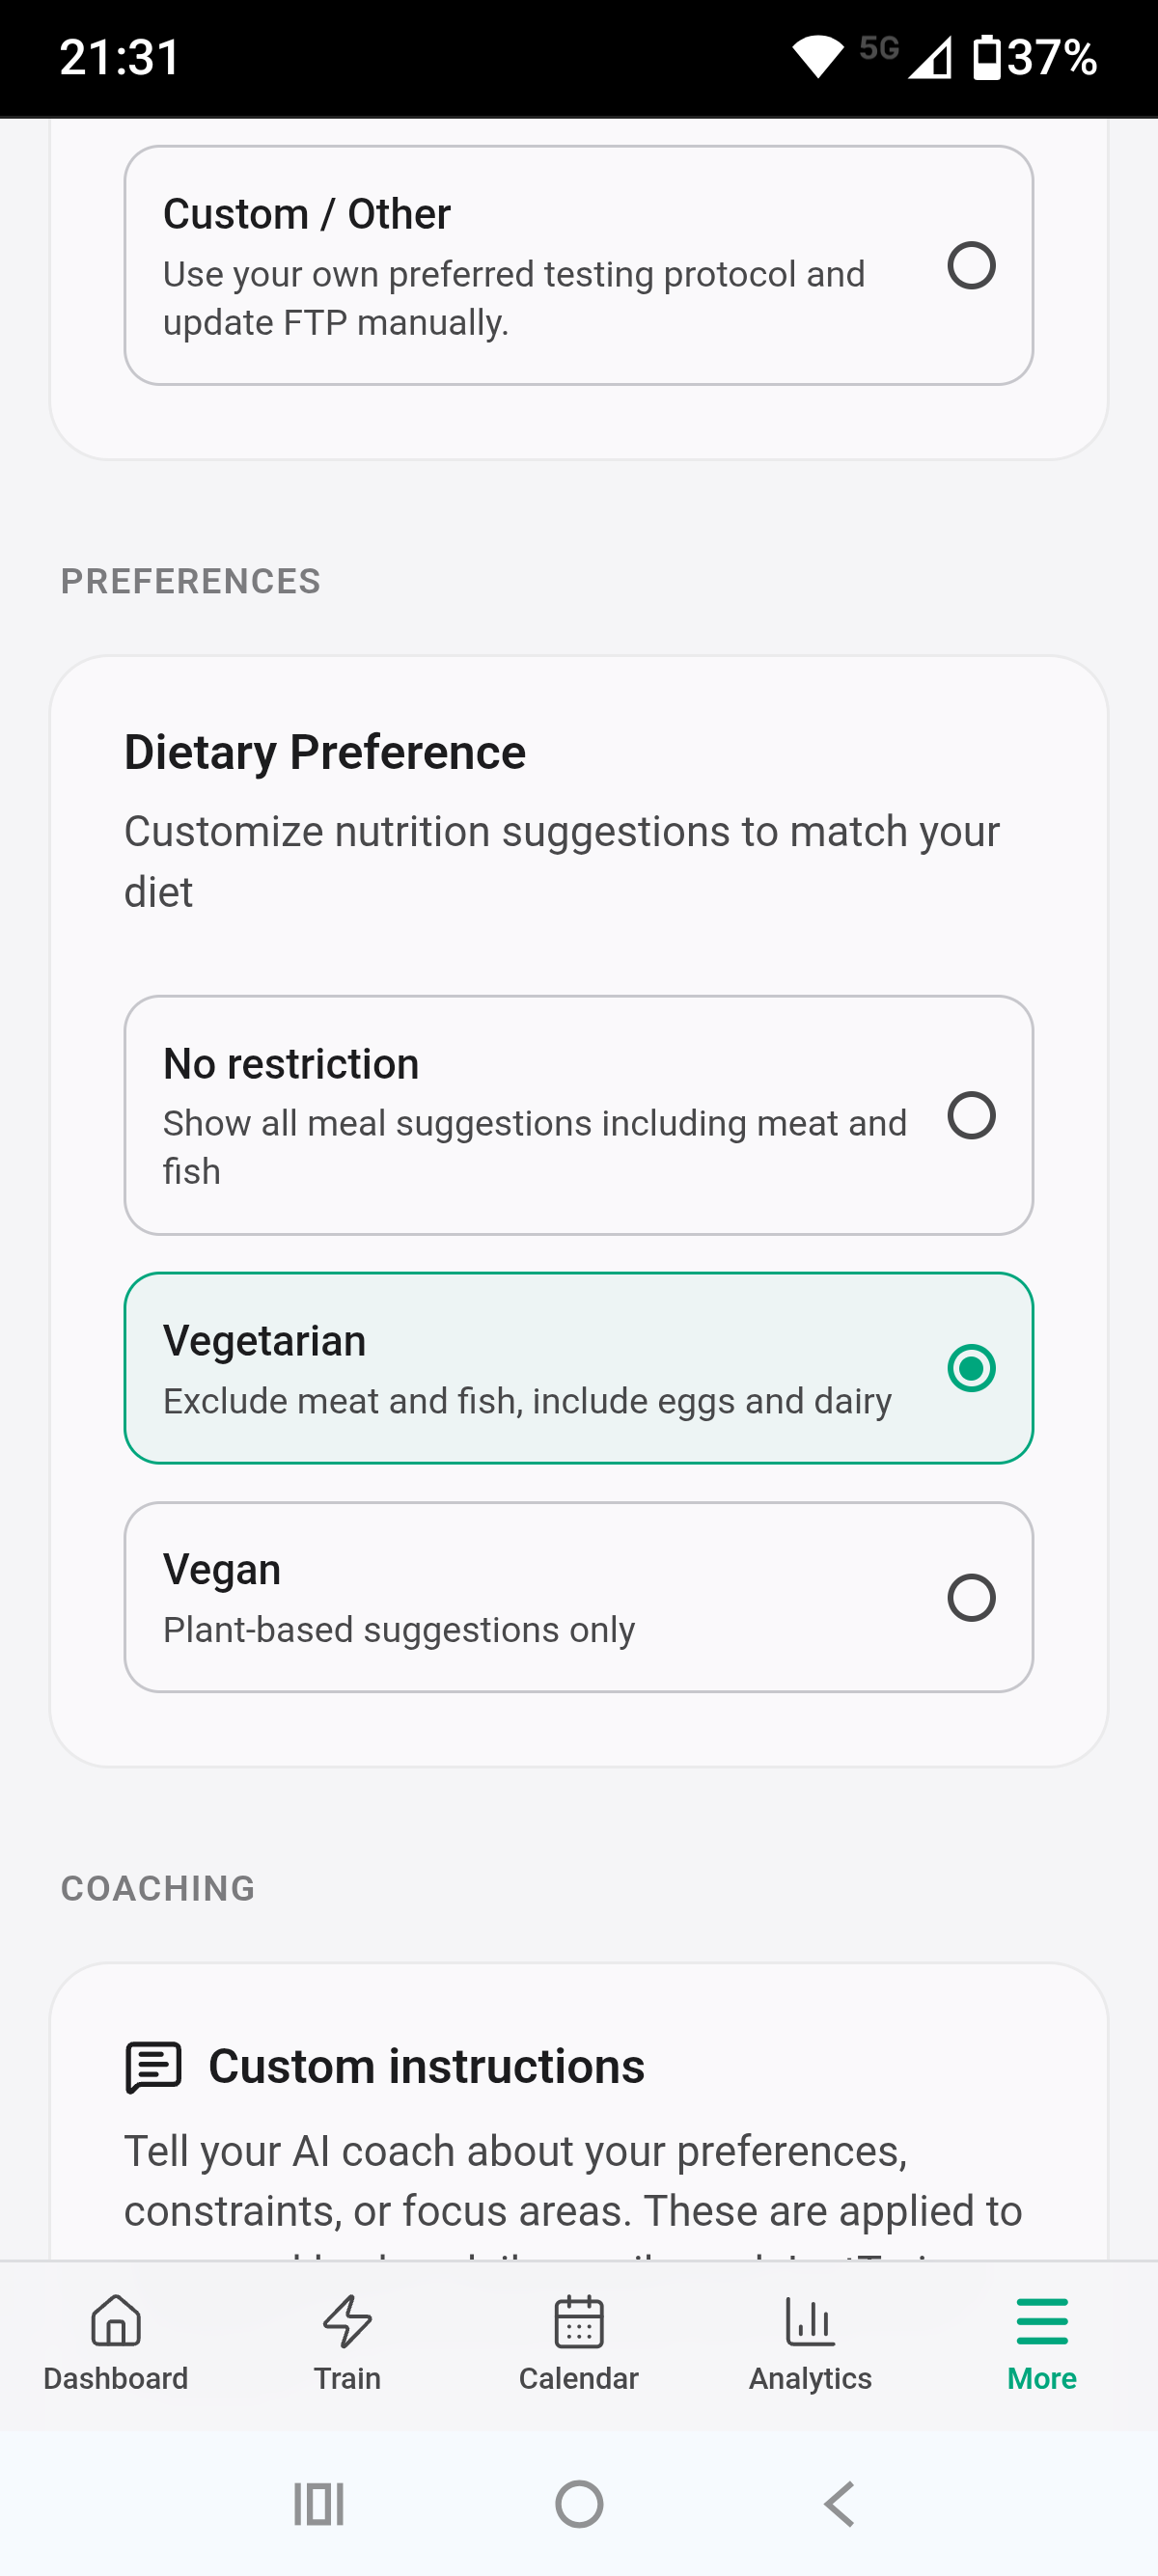The width and height of the screenshot is (1158, 2576).
Task: Select the No restriction radio button
Action: click(x=971, y=1115)
